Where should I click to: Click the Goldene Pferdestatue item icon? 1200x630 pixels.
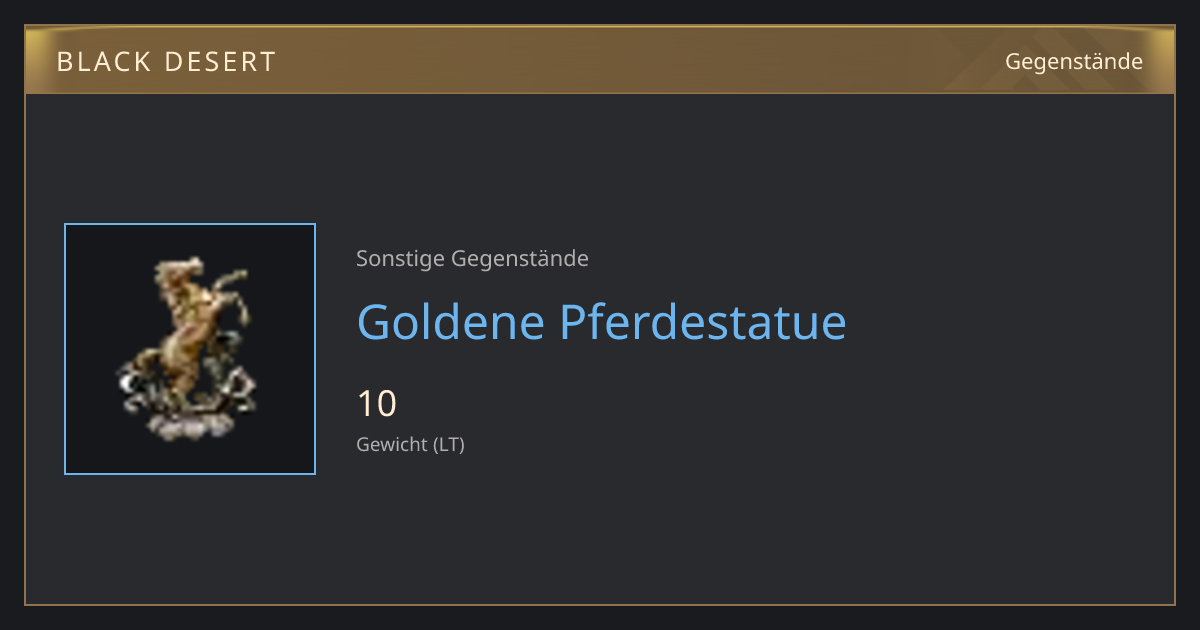[x=190, y=349]
